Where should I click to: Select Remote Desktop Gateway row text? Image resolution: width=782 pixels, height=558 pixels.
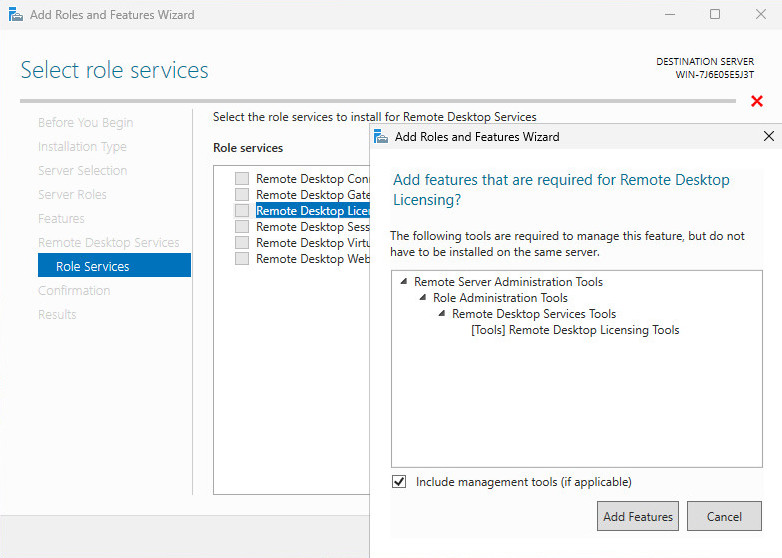pos(313,194)
